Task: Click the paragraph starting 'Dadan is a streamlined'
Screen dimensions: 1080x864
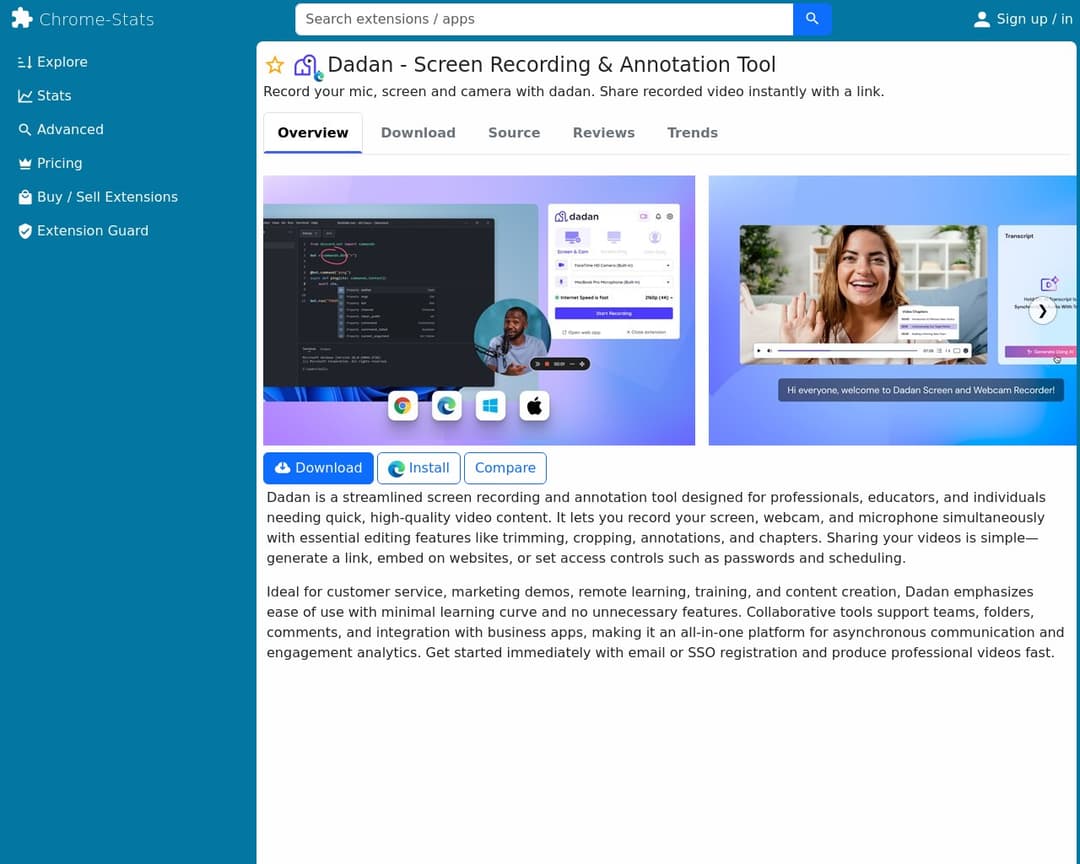Action: (656, 528)
